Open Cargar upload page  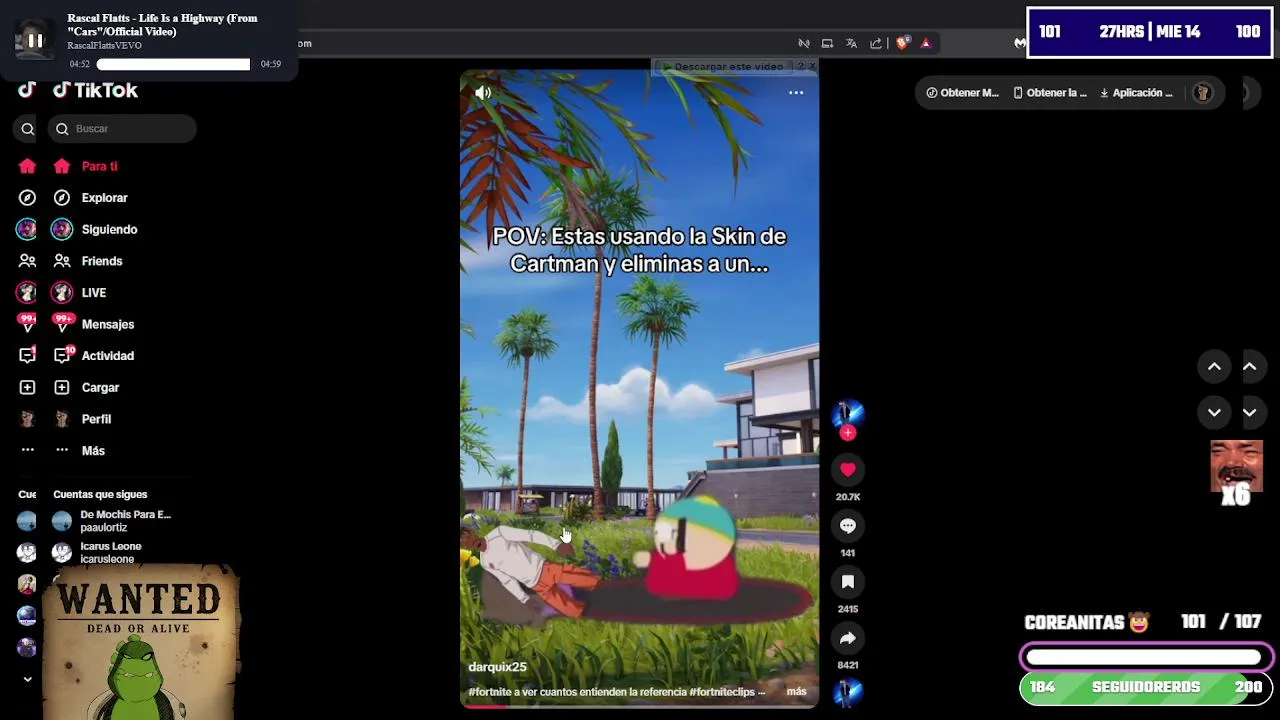click(x=100, y=387)
